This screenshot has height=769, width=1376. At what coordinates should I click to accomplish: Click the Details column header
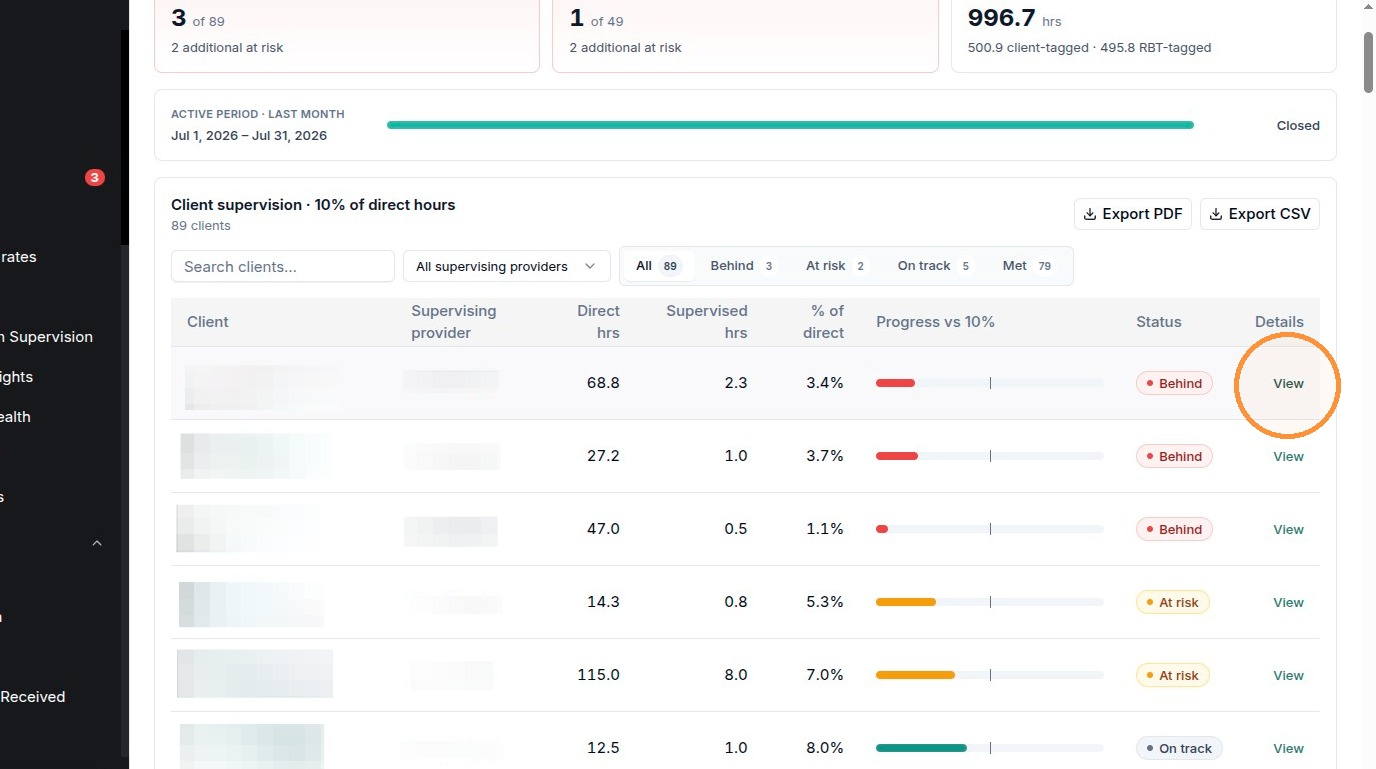tap(1279, 322)
